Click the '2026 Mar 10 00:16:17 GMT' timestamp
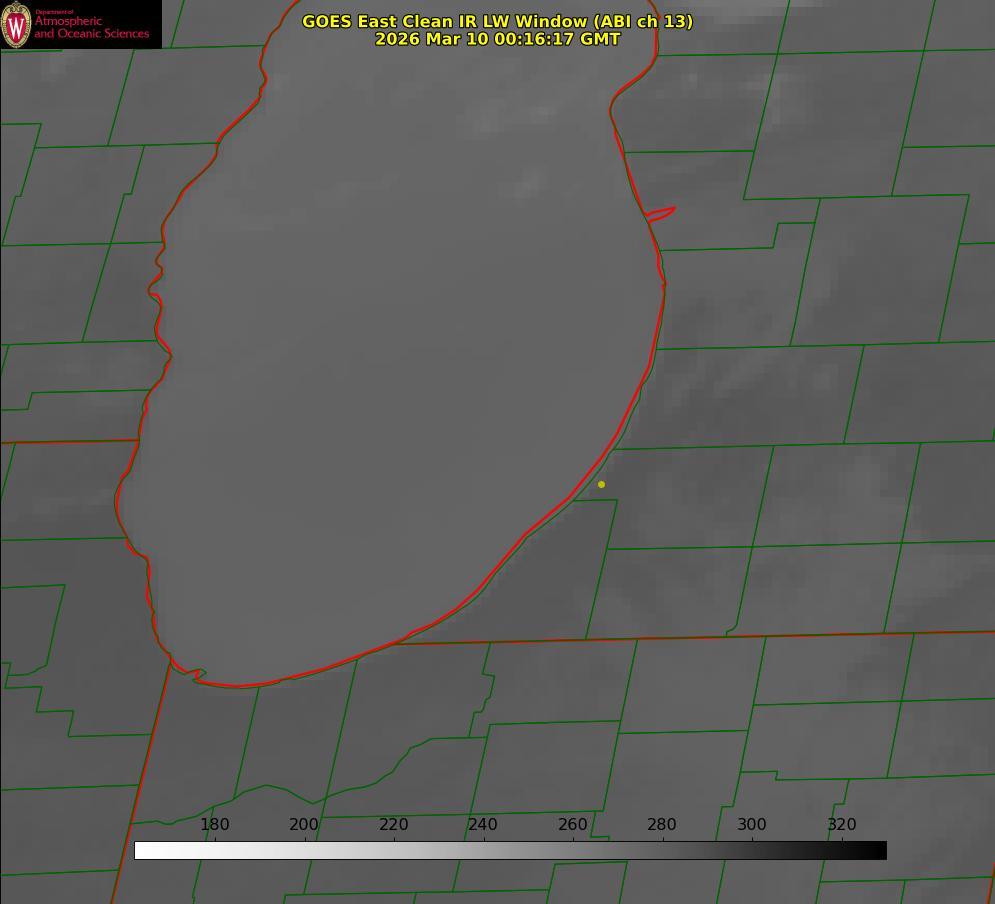995x904 pixels. (497, 39)
